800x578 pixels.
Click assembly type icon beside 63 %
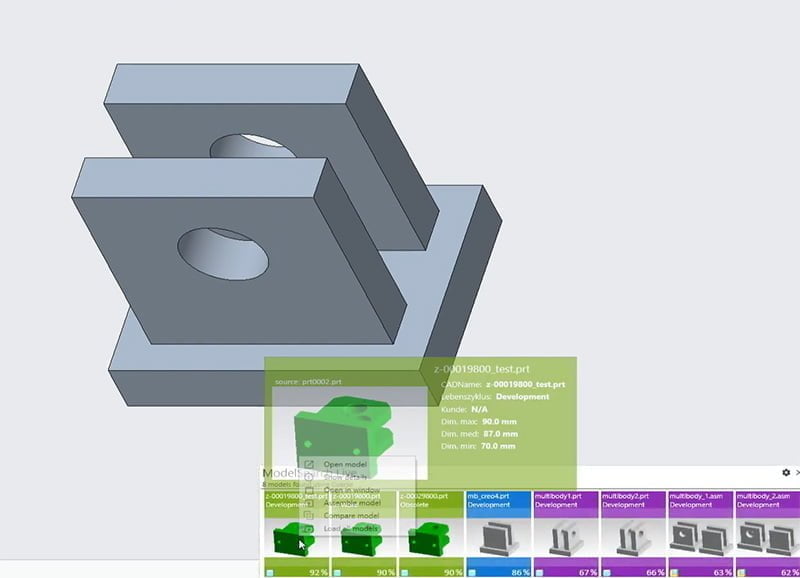pos(674,573)
